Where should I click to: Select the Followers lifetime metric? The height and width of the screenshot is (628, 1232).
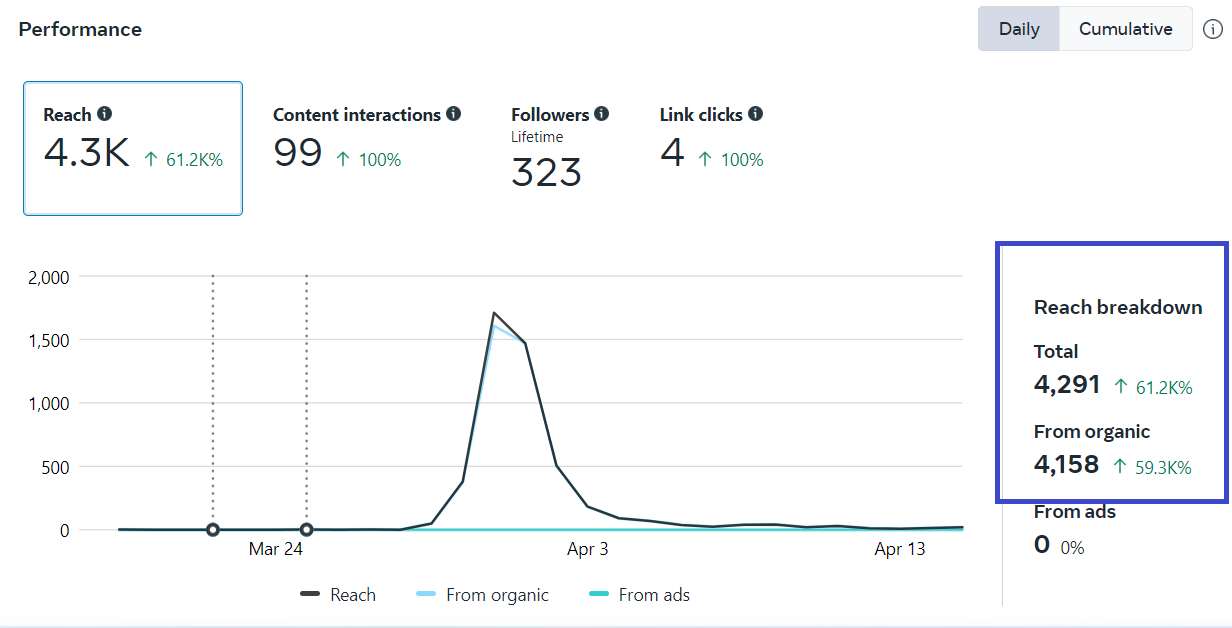click(559, 148)
